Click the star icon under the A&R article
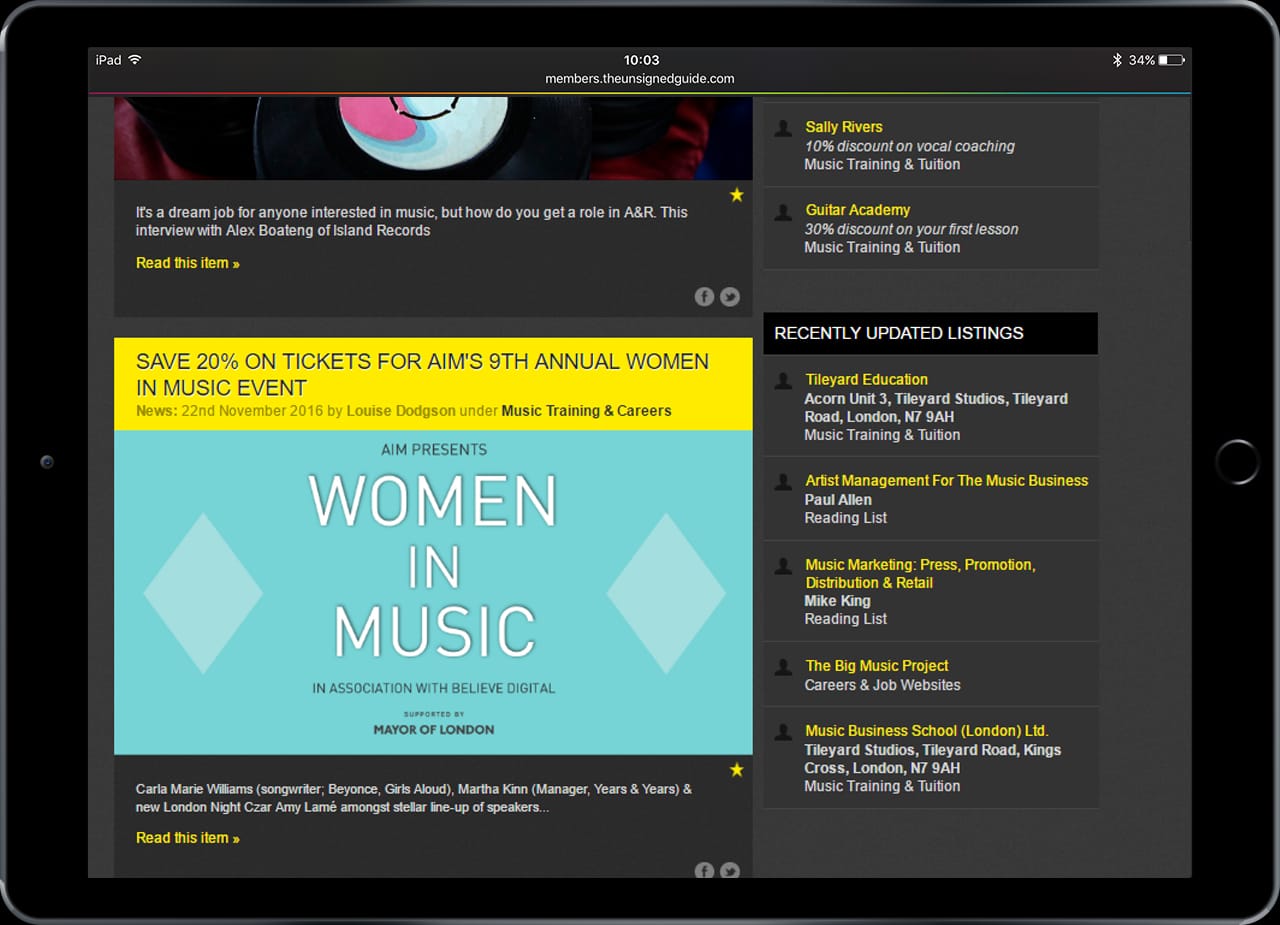Image resolution: width=1280 pixels, height=925 pixels. [x=737, y=195]
